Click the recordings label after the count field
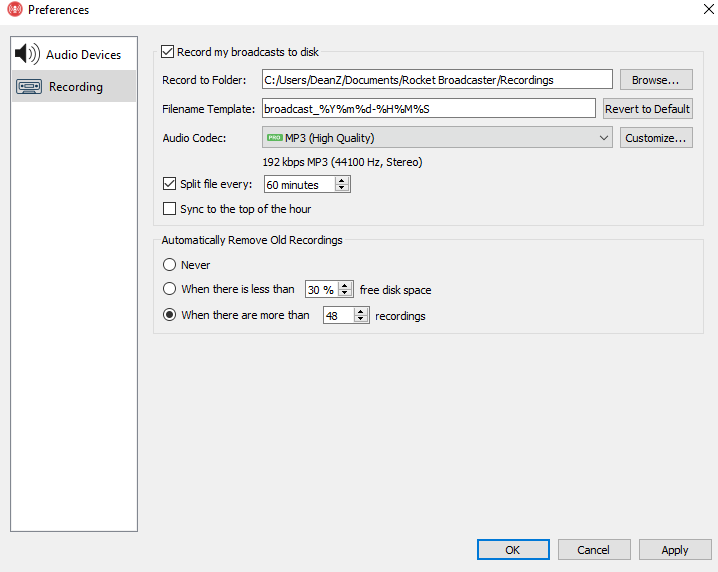718x572 pixels. tap(400, 316)
